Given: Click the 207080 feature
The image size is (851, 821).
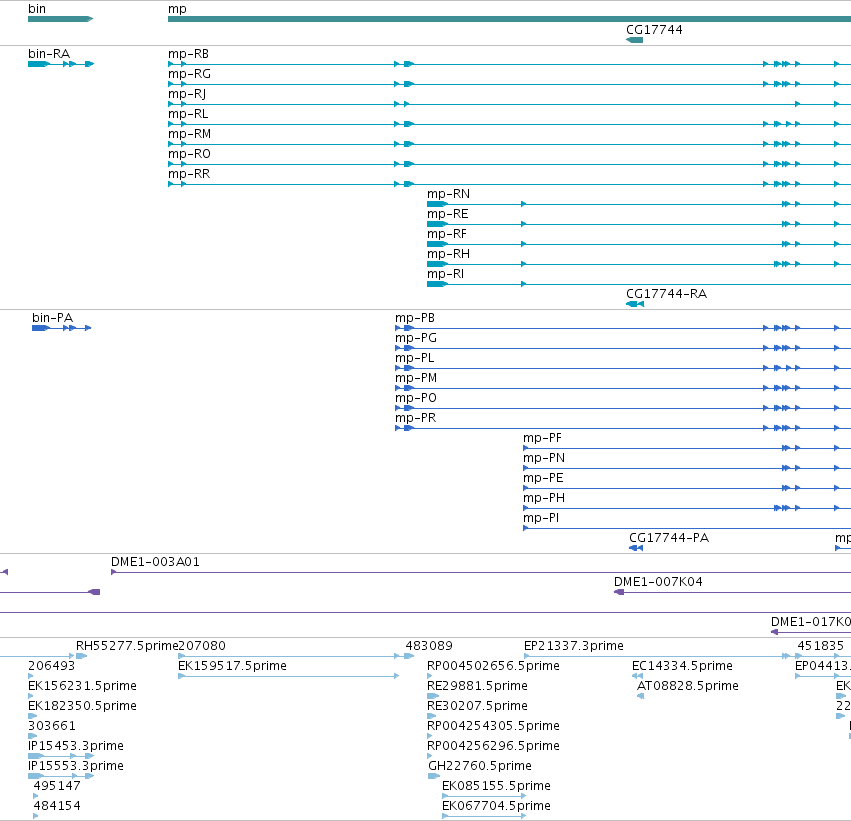Looking at the screenshot, I should (x=289, y=656).
